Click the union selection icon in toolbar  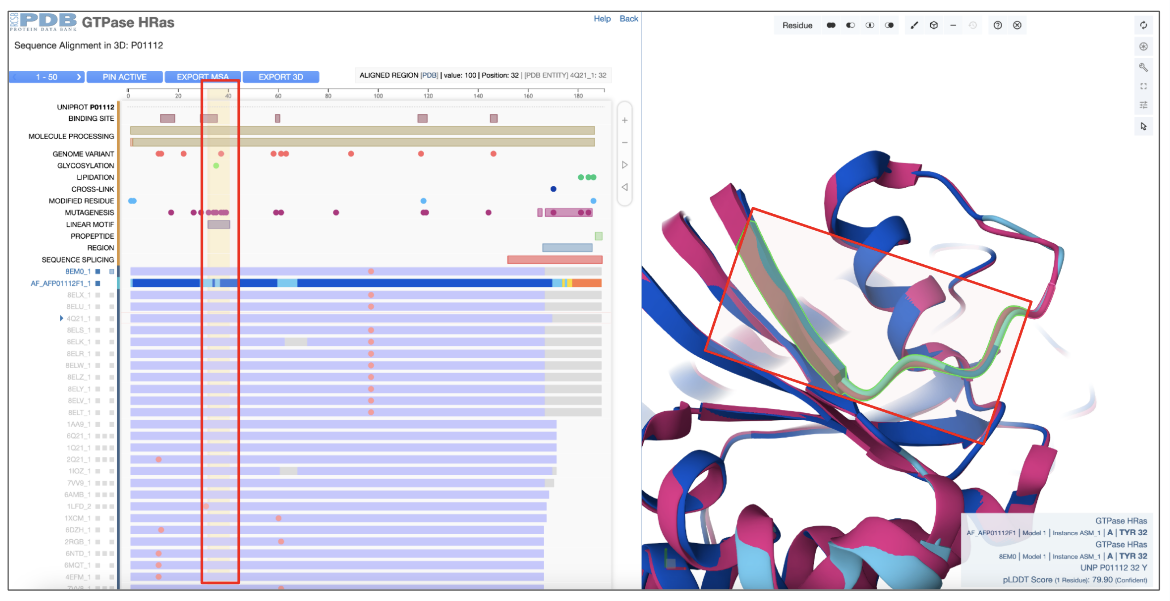point(831,25)
